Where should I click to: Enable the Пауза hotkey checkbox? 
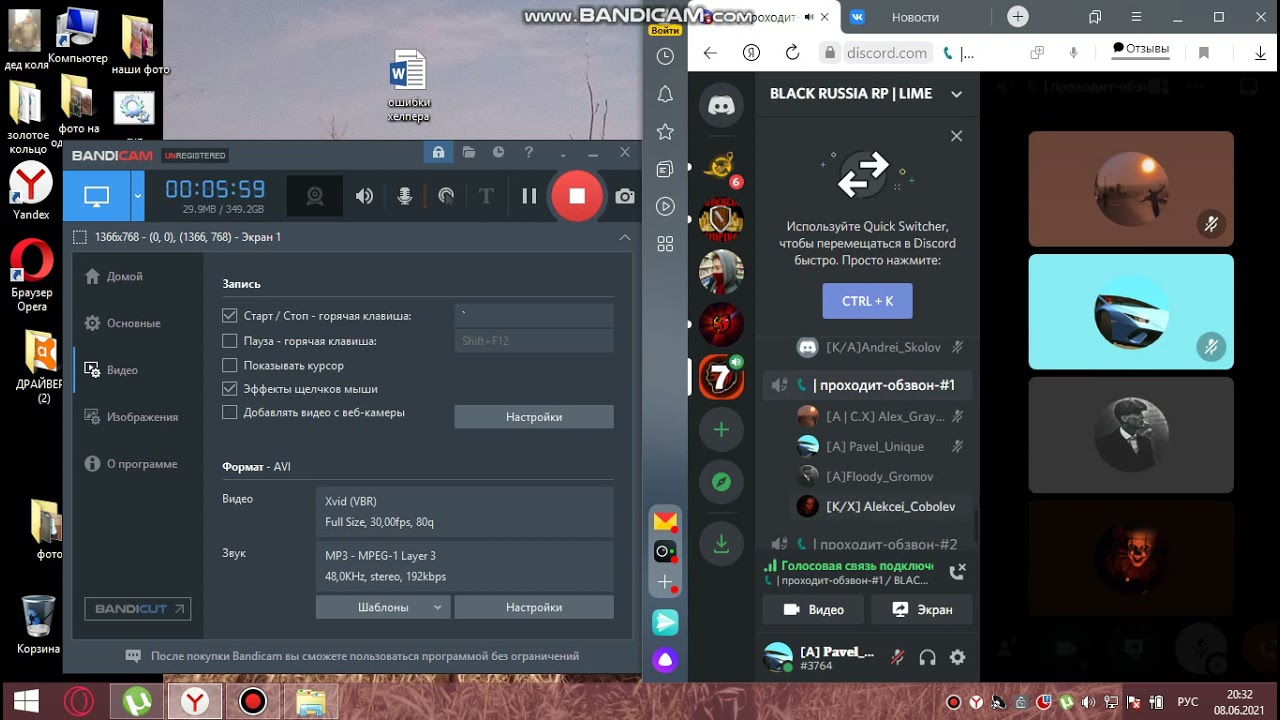pos(230,341)
